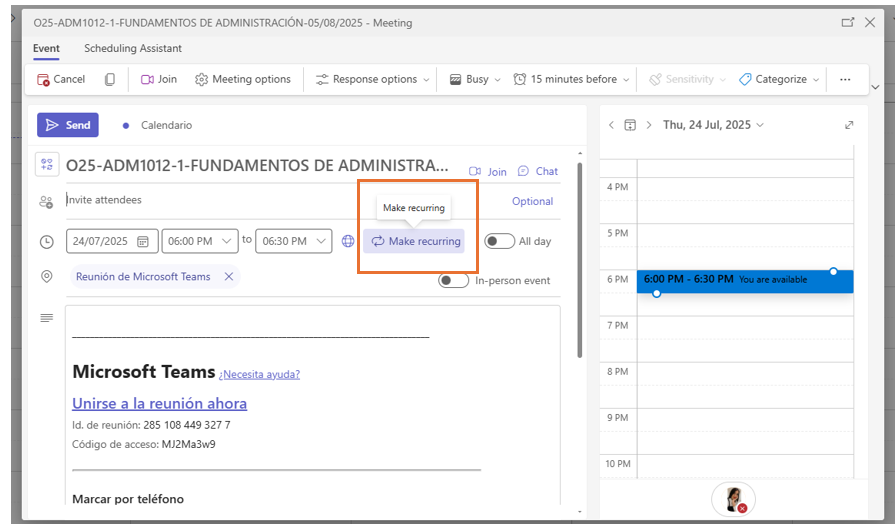The height and width of the screenshot is (528, 895).
Task: Click the Make recurring button
Action: point(414,241)
